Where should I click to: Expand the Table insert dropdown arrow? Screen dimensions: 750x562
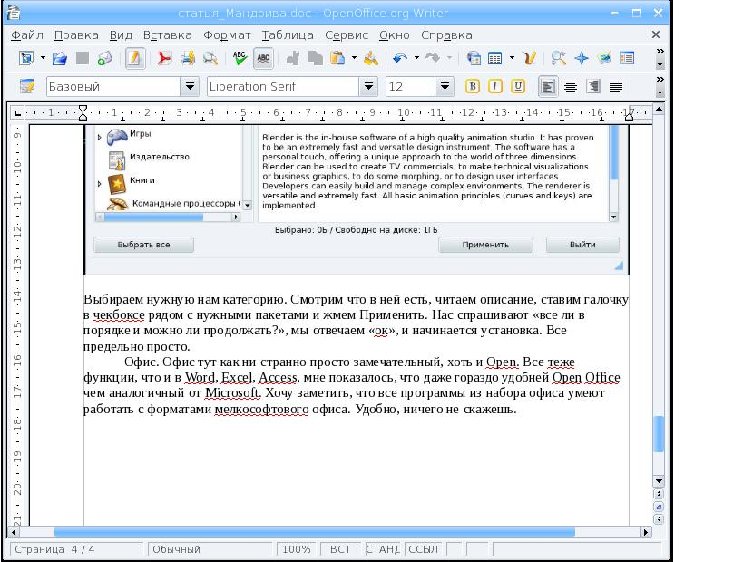coord(512,58)
